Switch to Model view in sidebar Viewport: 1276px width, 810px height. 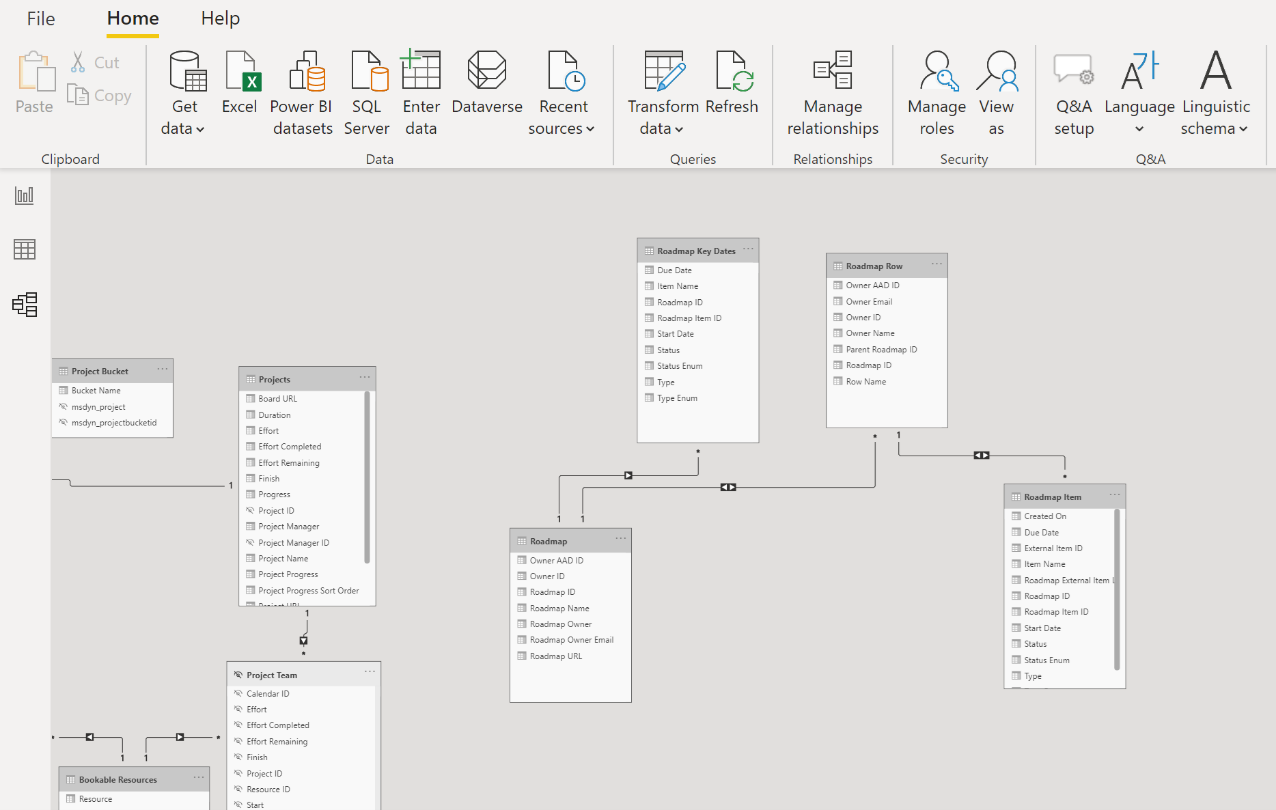coord(25,305)
